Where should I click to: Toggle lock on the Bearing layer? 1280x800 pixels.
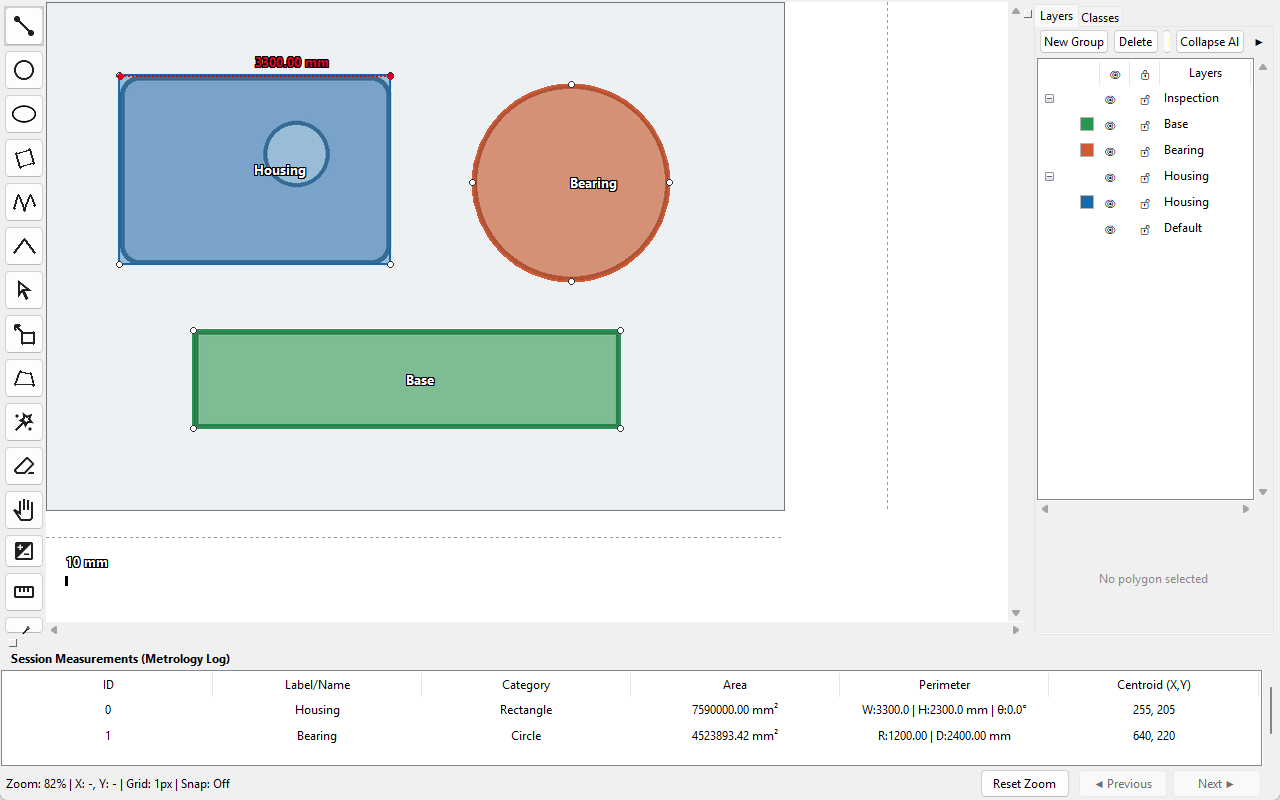(x=1145, y=151)
